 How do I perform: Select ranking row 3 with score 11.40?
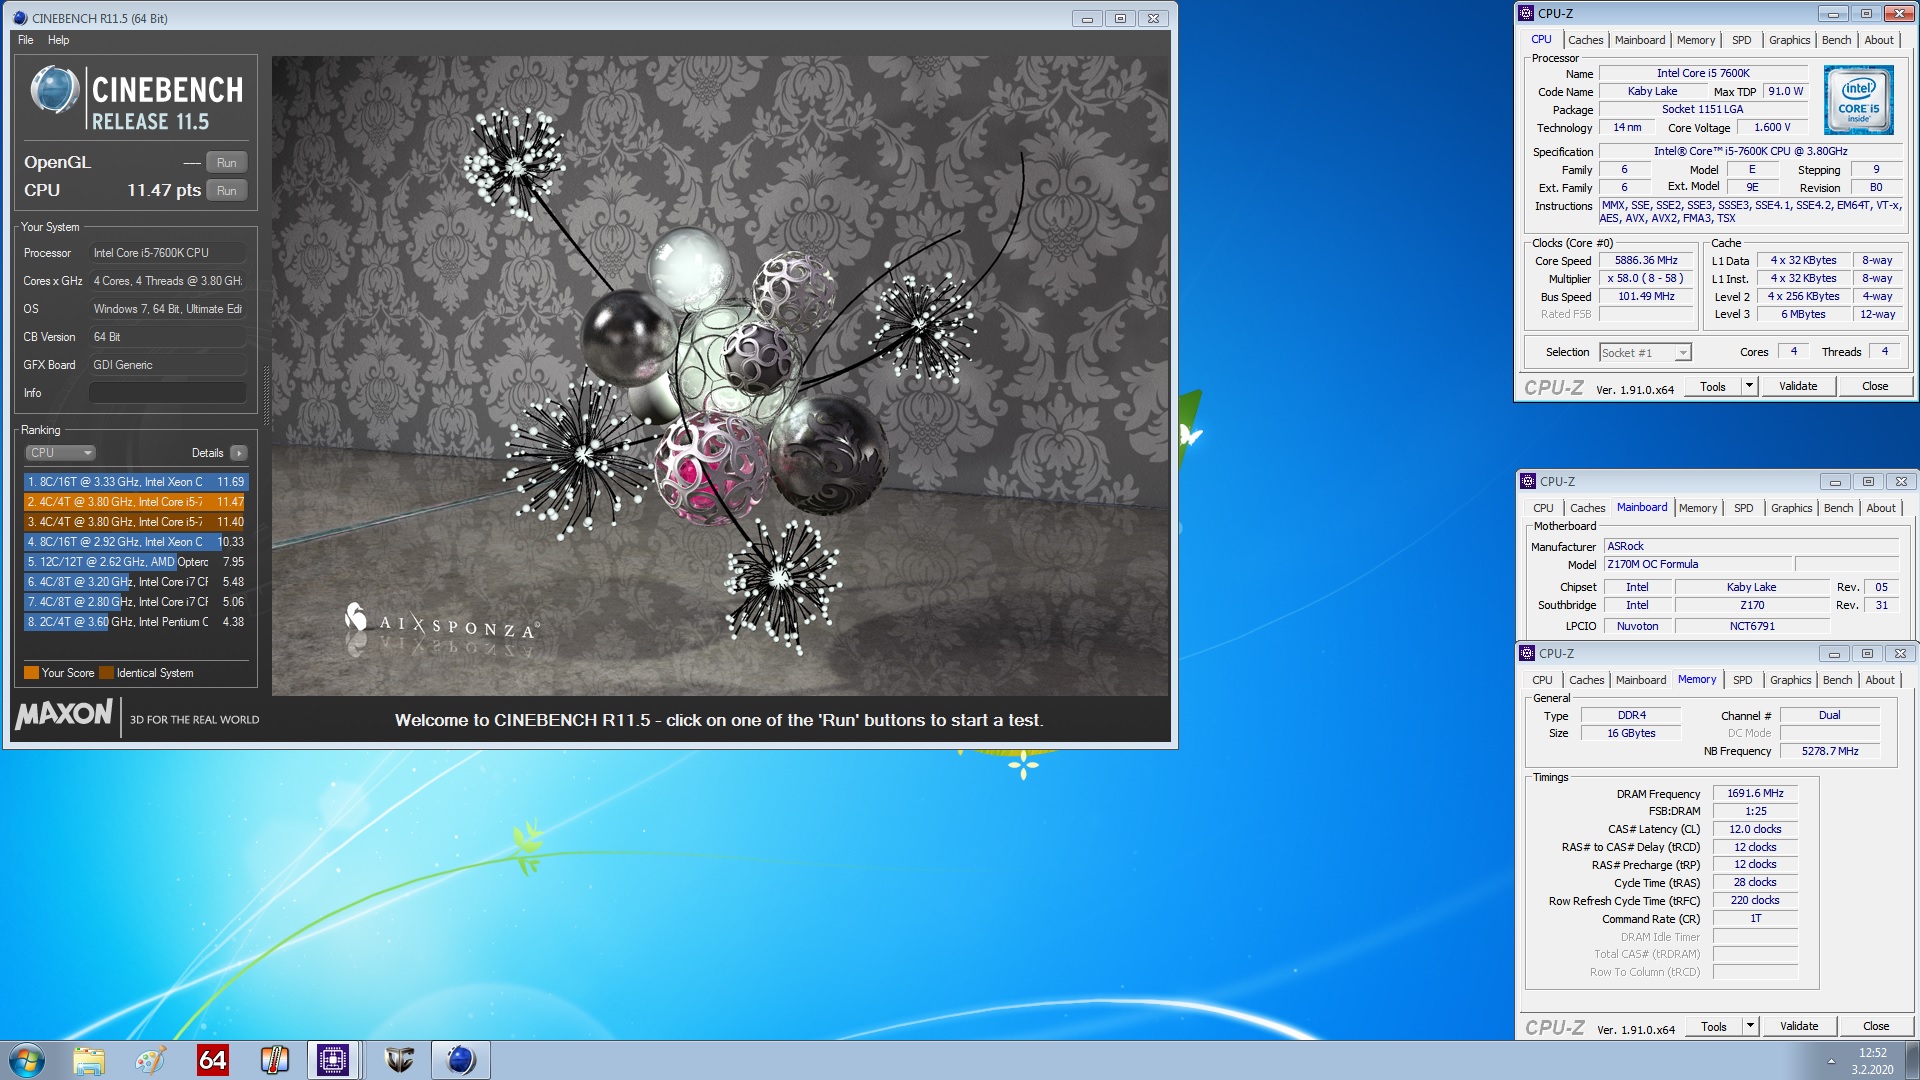click(x=135, y=522)
